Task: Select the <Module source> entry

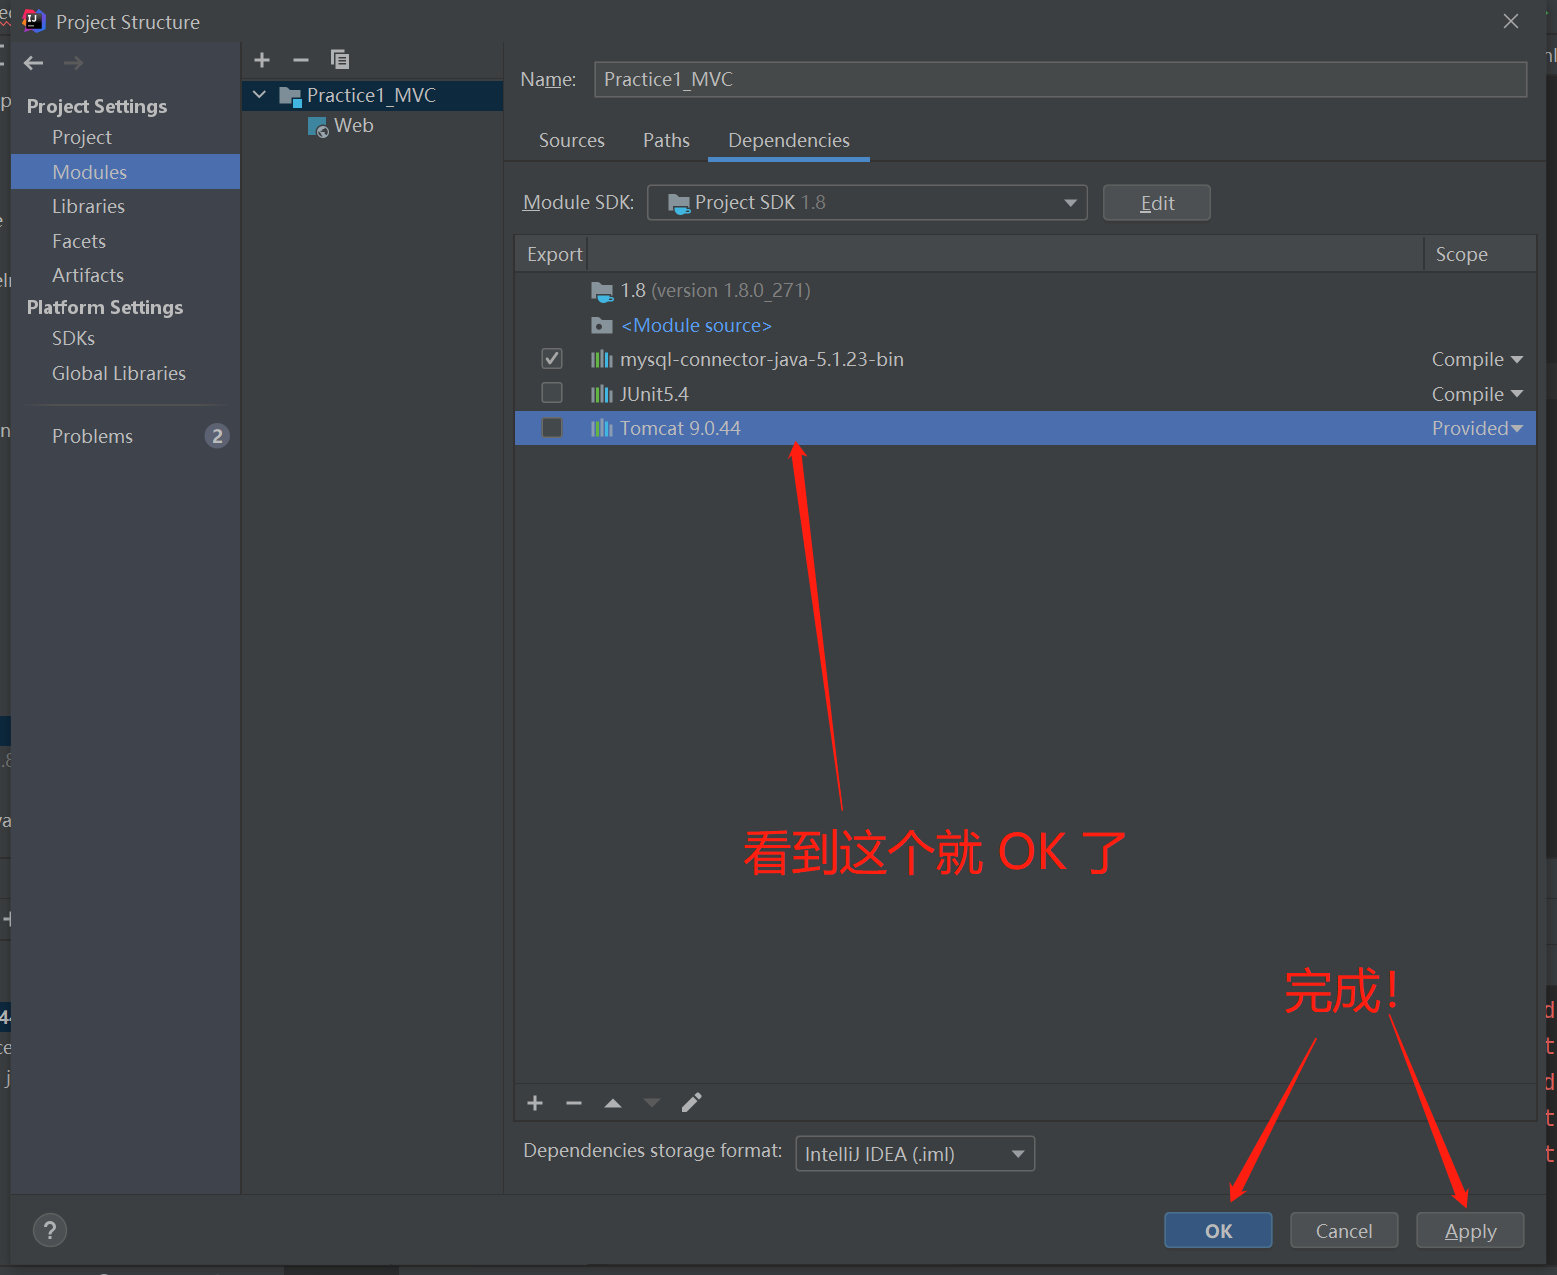Action: (x=696, y=325)
